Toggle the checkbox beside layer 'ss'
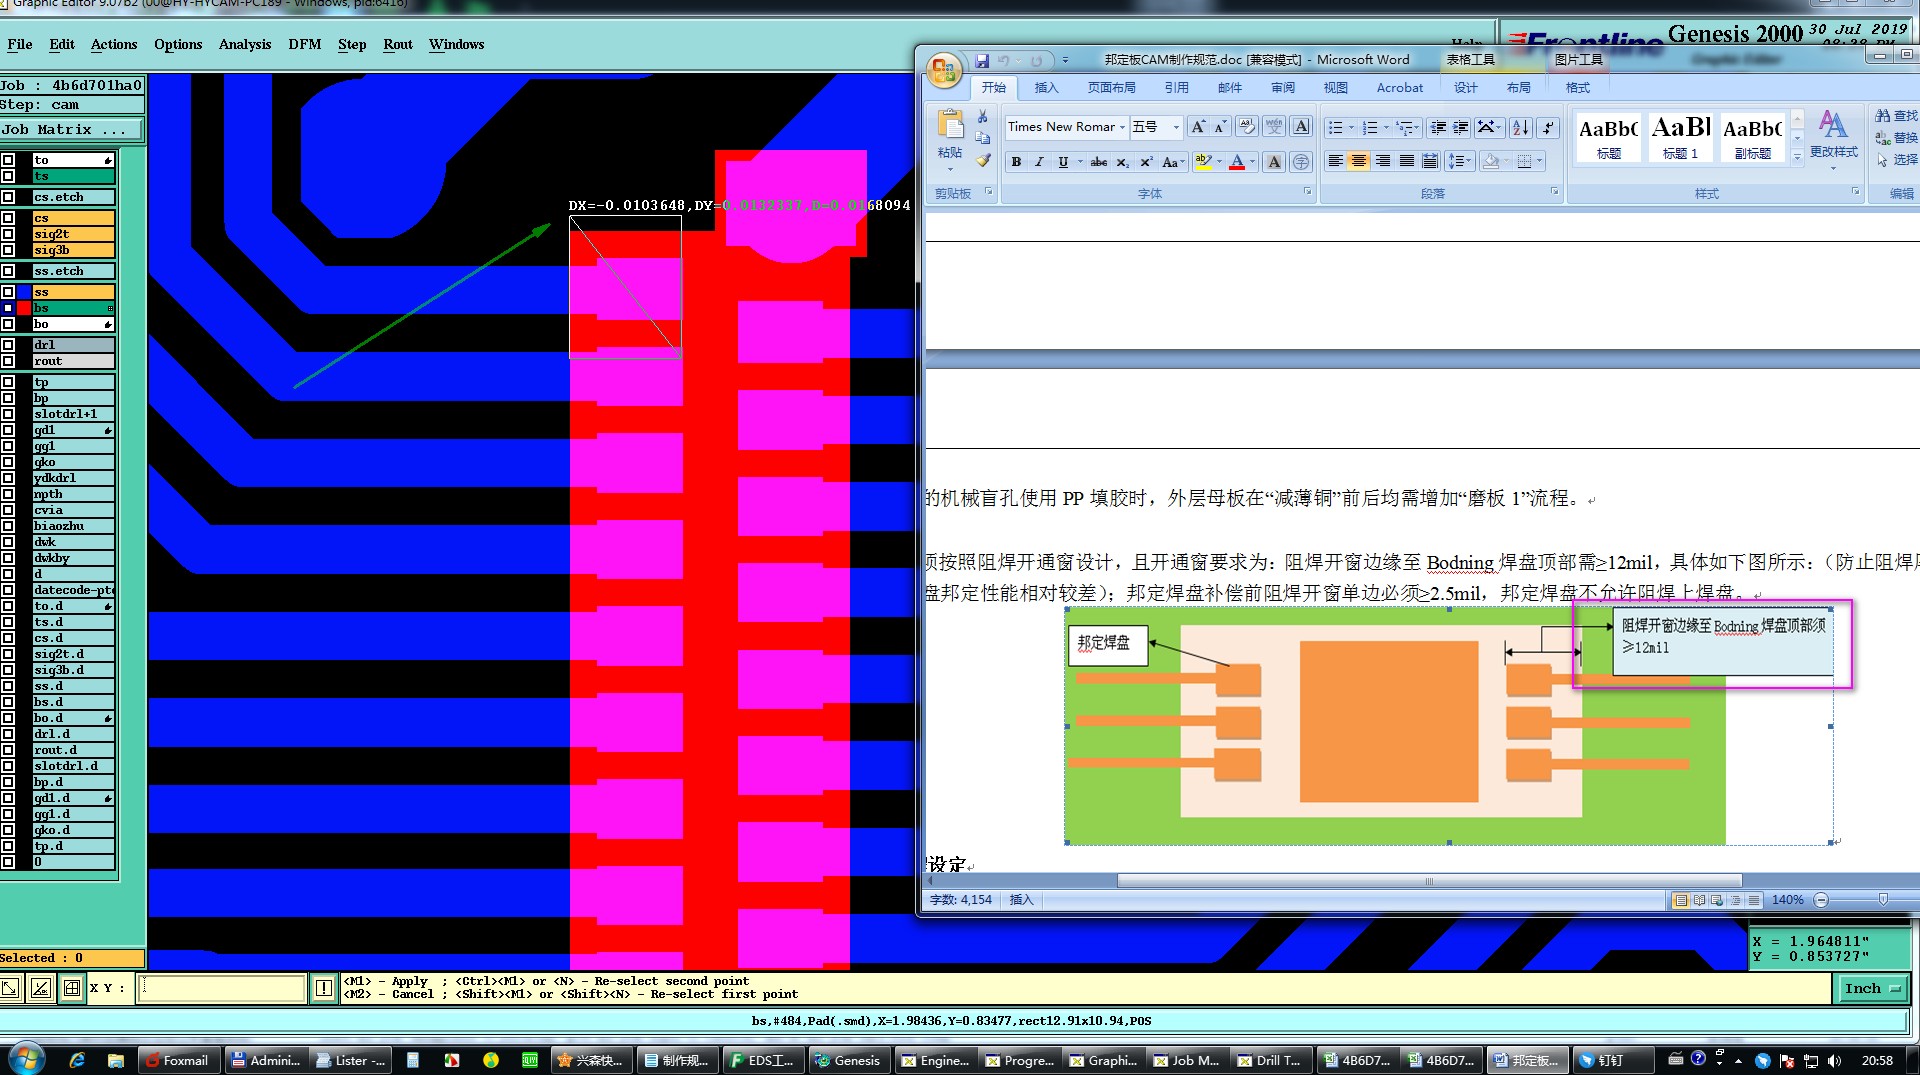The width and height of the screenshot is (1920, 1075). point(8,292)
